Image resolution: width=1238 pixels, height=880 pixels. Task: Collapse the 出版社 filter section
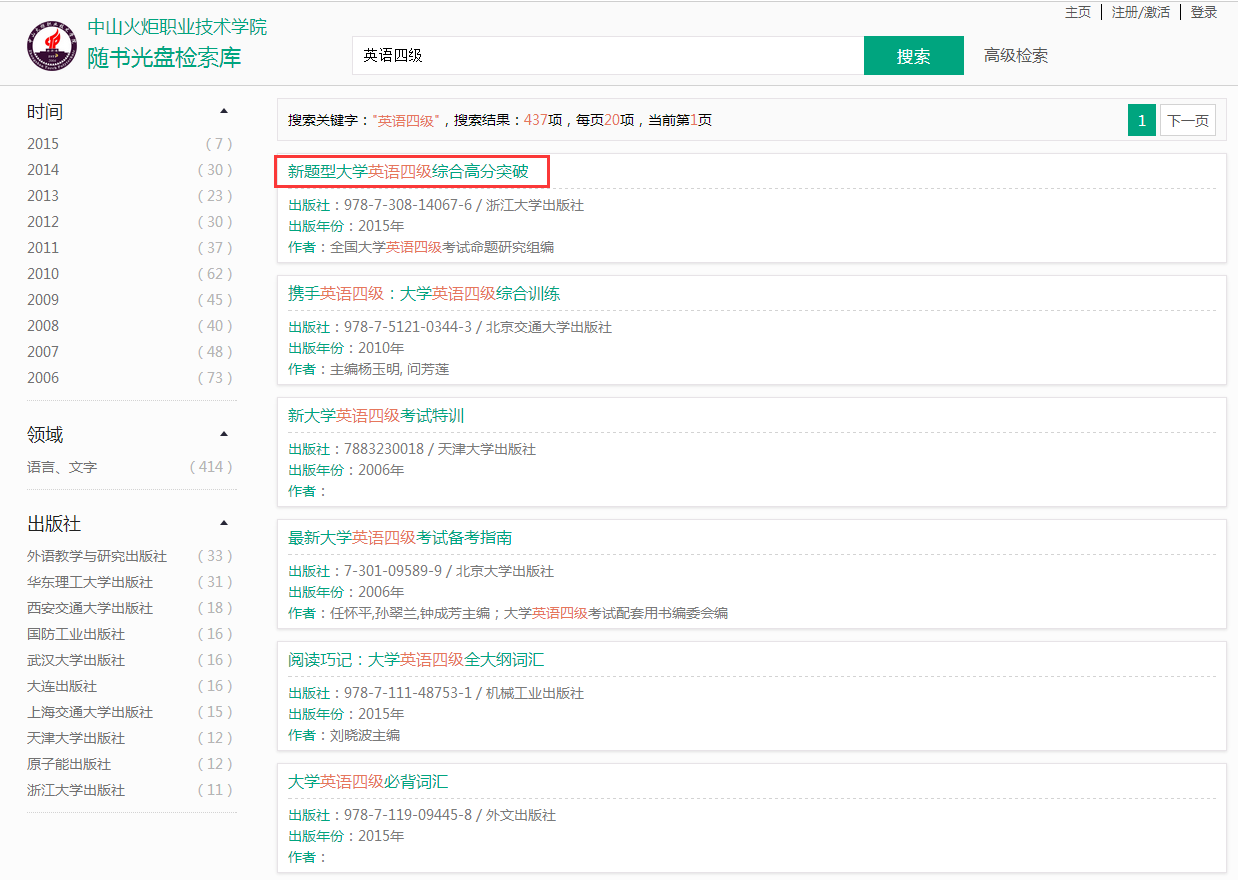224,523
